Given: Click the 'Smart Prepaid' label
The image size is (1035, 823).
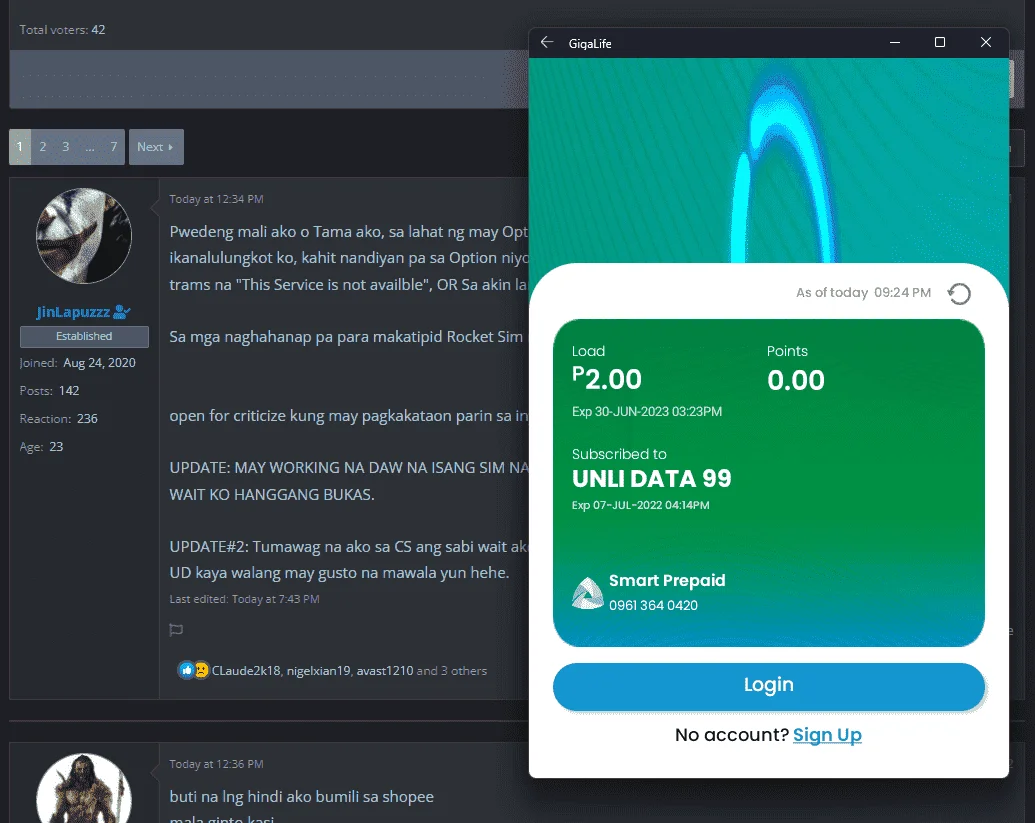Looking at the screenshot, I should pyautogui.click(x=667, y=580).
